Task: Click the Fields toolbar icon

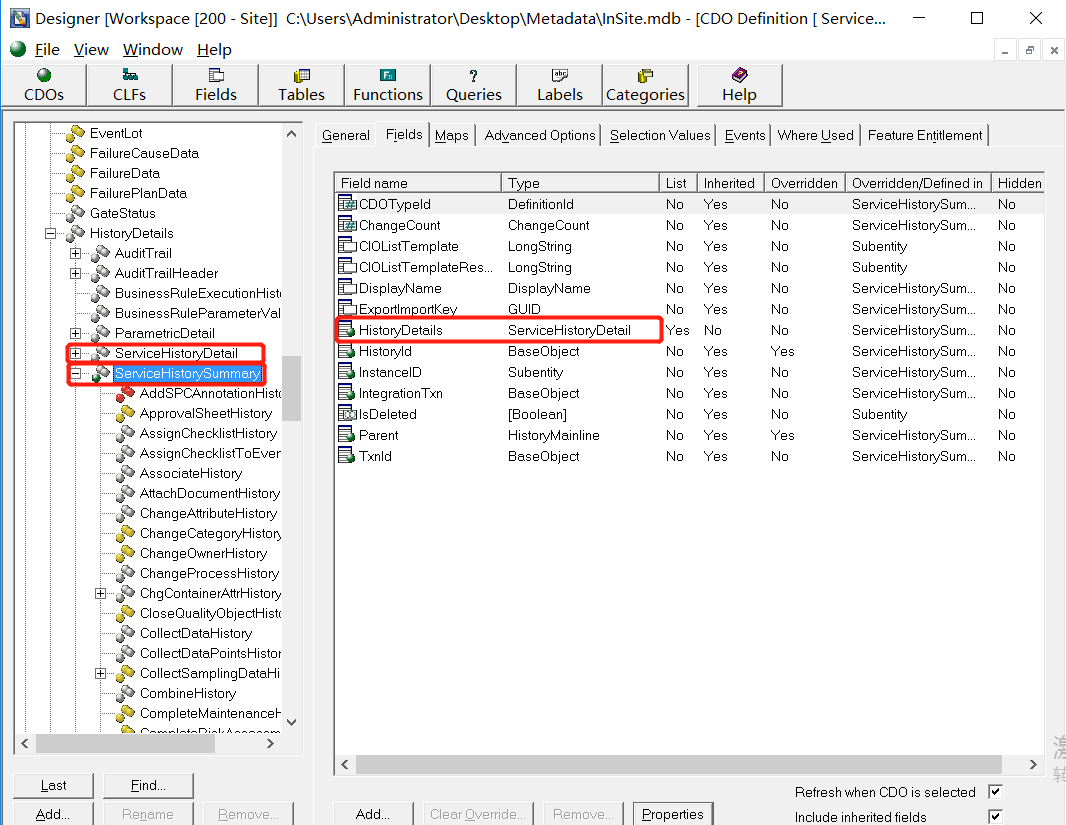Action: coord(215,85)
